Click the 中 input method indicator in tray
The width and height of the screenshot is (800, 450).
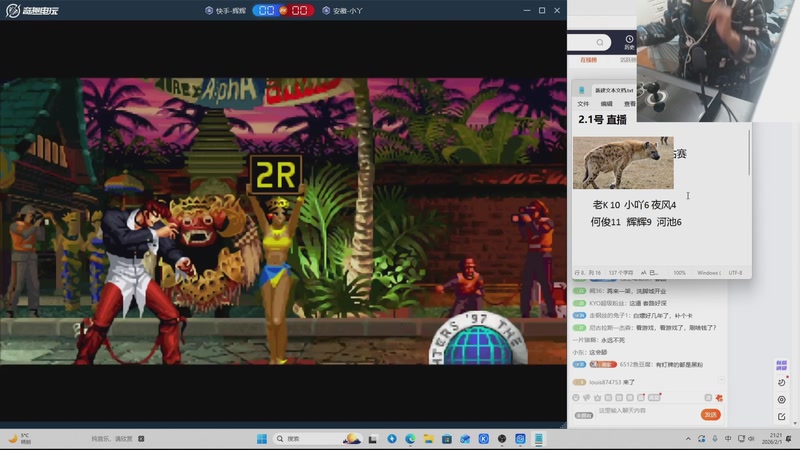(728, 439)
